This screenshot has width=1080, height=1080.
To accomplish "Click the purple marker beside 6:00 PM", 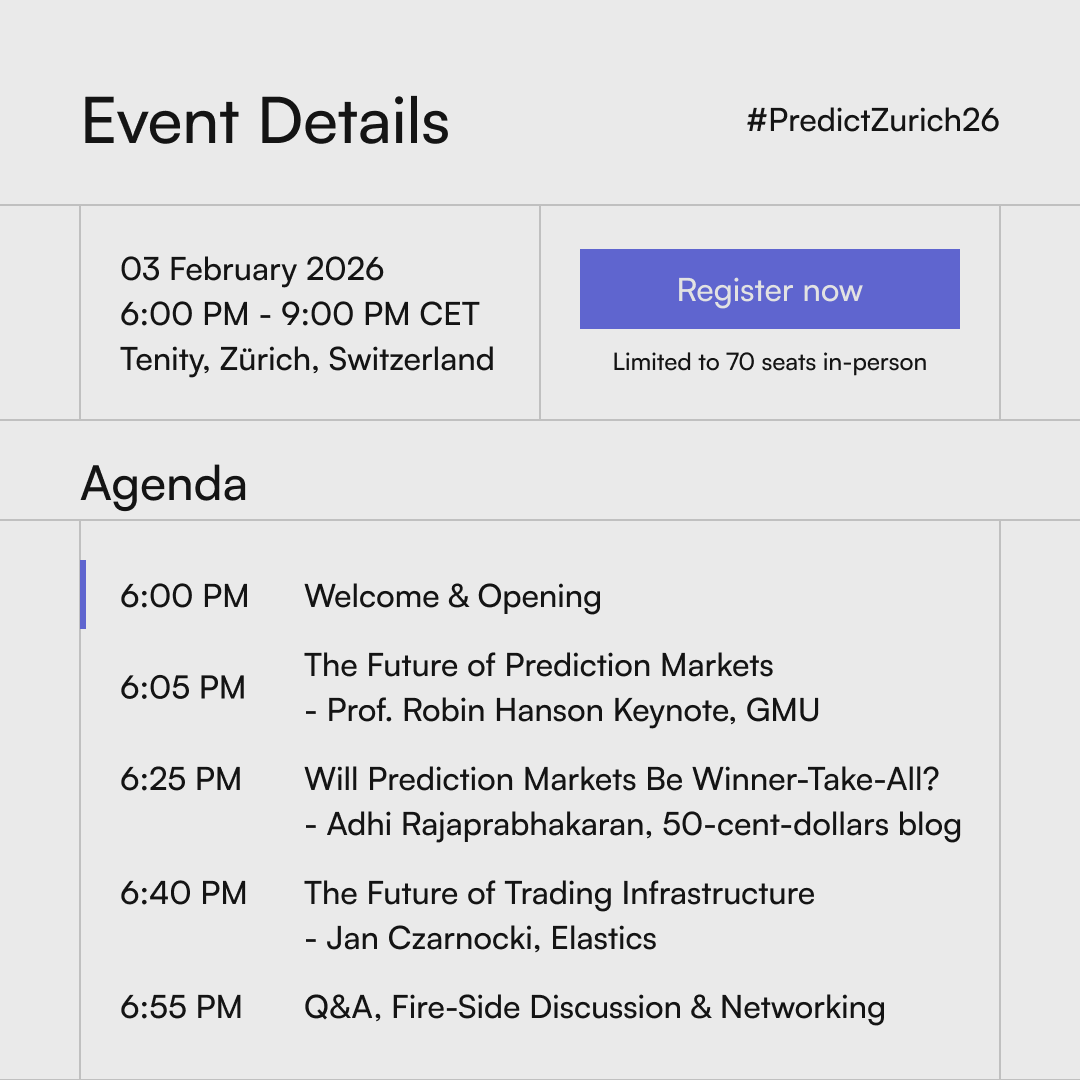I will tap(83, 594).
